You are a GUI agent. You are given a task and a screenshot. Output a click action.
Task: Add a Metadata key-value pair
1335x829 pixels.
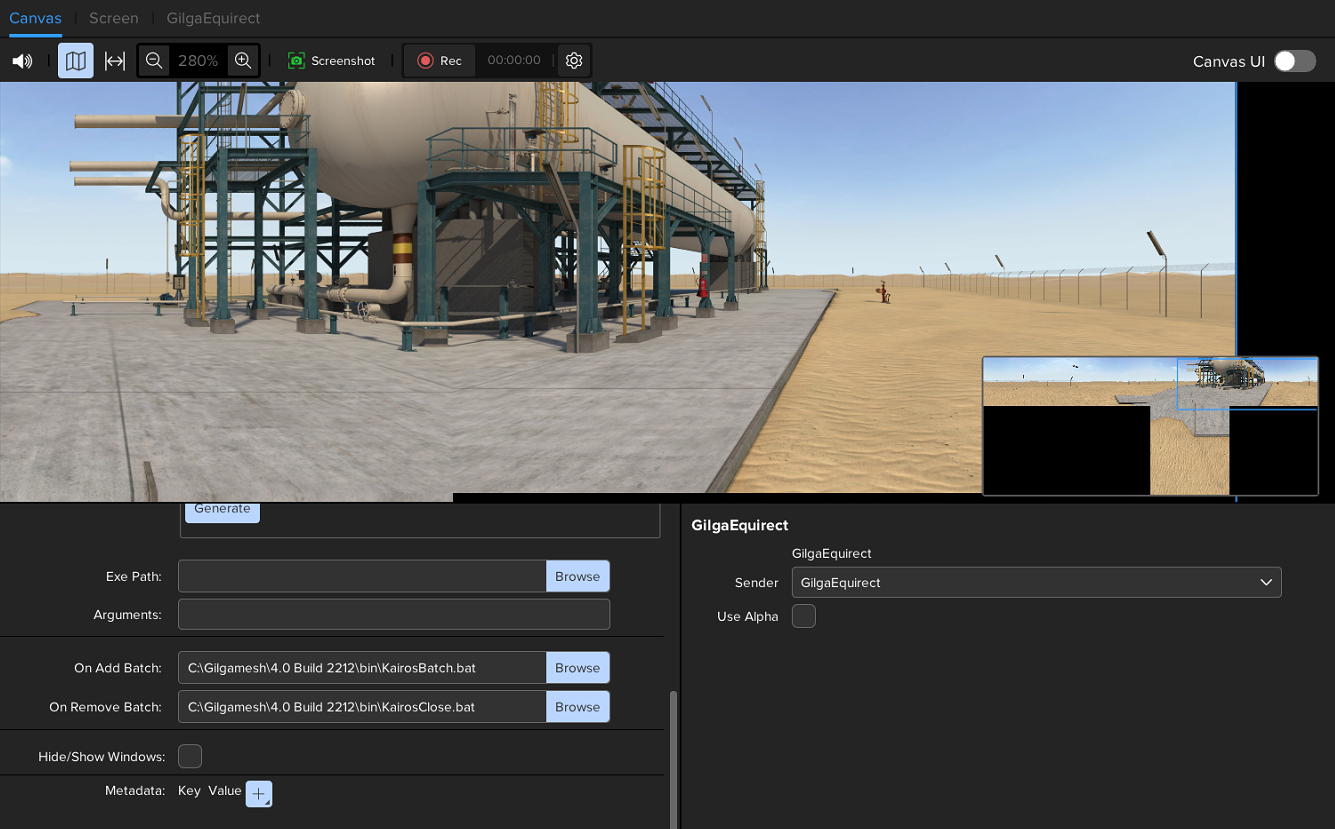click(259, 794)
